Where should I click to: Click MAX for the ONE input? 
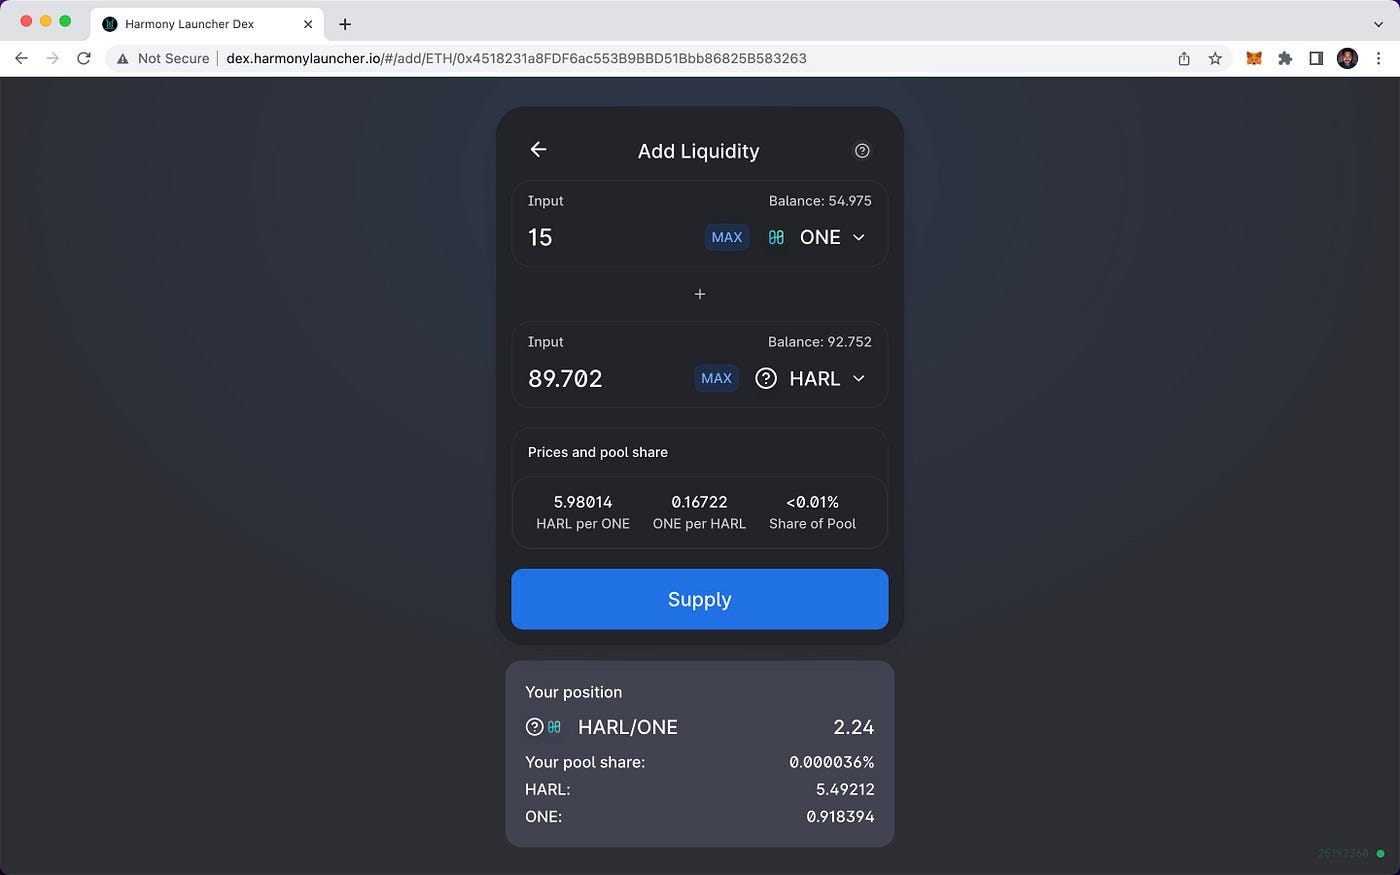[727, 238]
